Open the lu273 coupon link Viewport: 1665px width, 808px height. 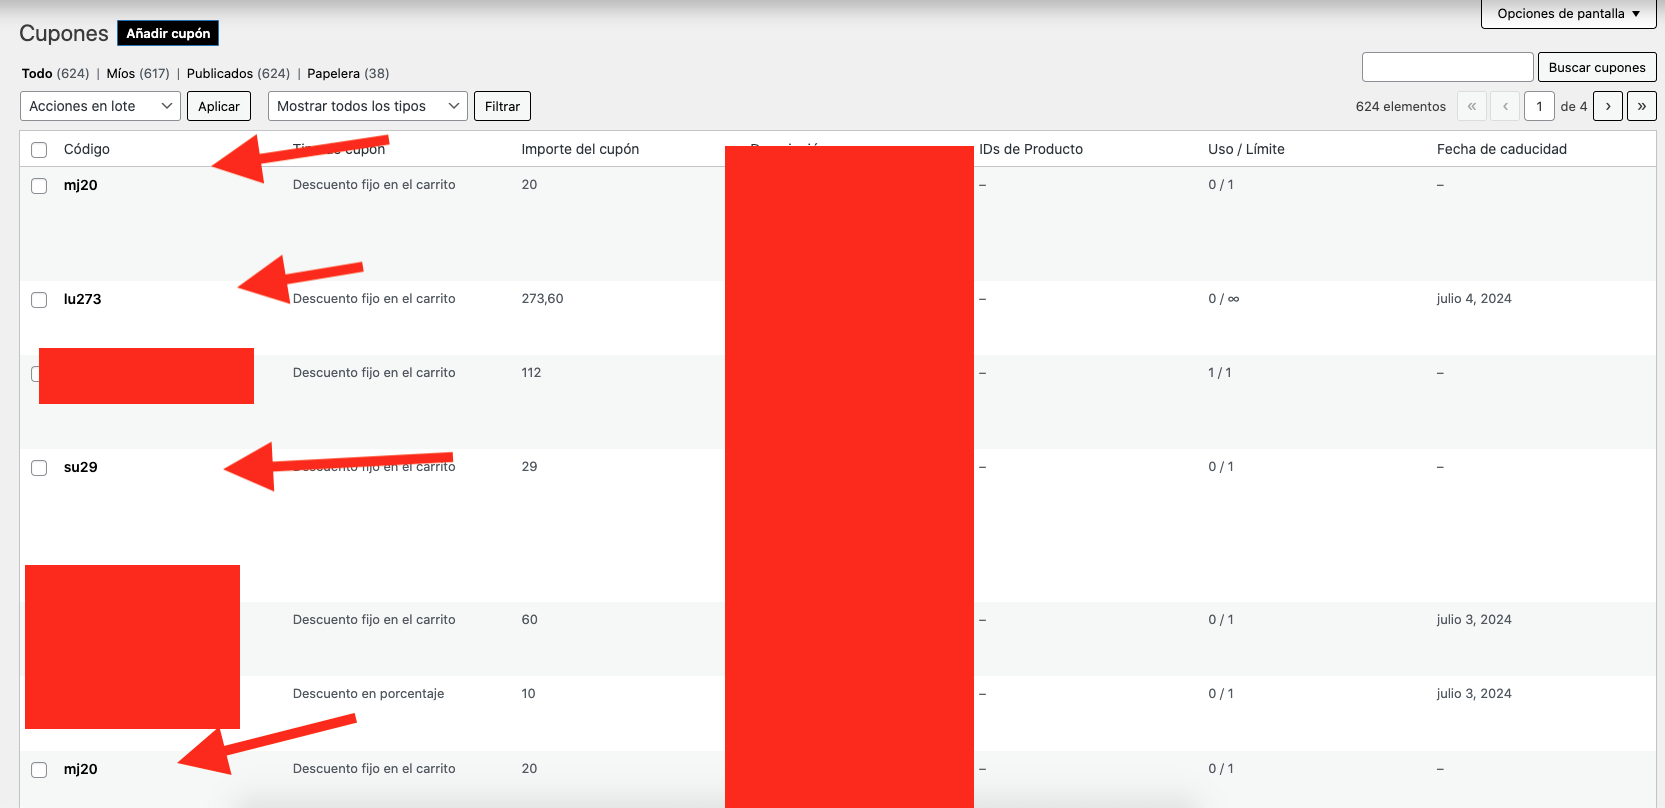[x=82, y=299]
